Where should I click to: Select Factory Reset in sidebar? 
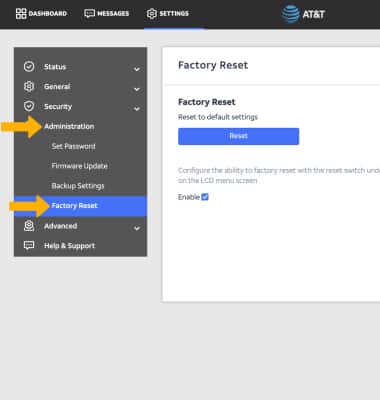[80, 206]
